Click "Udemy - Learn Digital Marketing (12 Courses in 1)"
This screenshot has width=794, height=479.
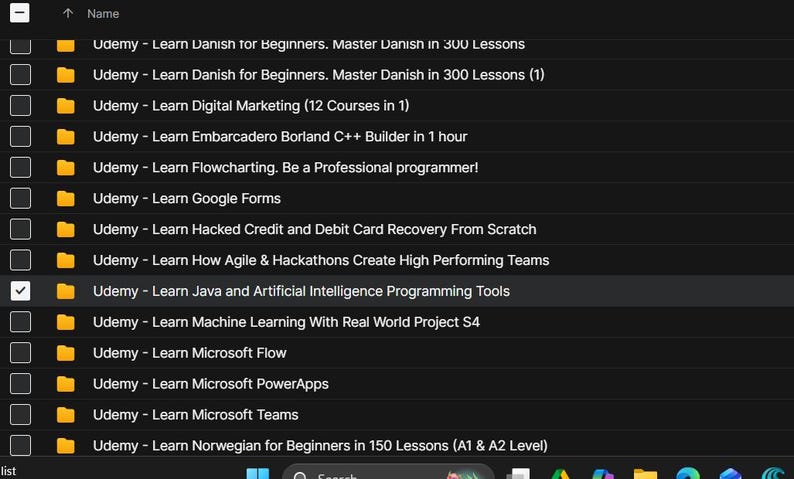pyautogui.click(x=251, y=106)
